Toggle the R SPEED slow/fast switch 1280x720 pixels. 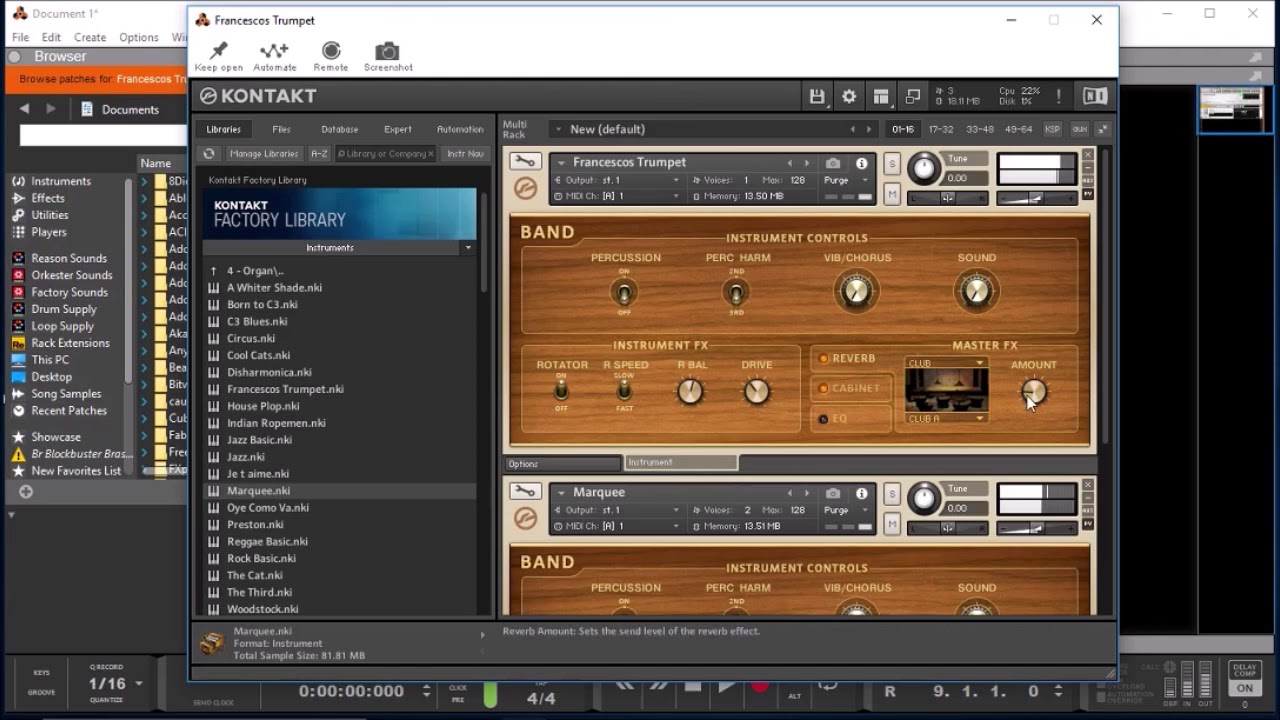click(x=624, y=390)
